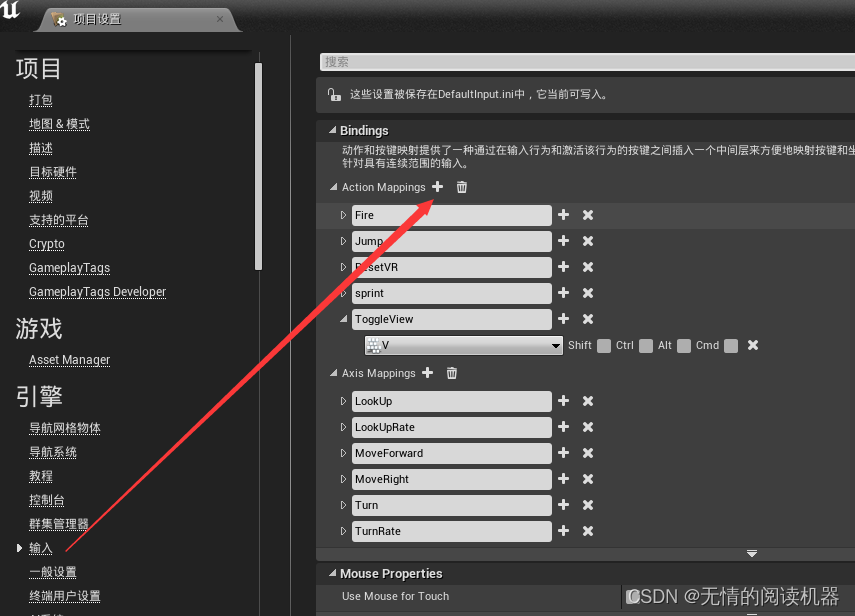Add a key binding to MoveForward axis

pos(563,452)
